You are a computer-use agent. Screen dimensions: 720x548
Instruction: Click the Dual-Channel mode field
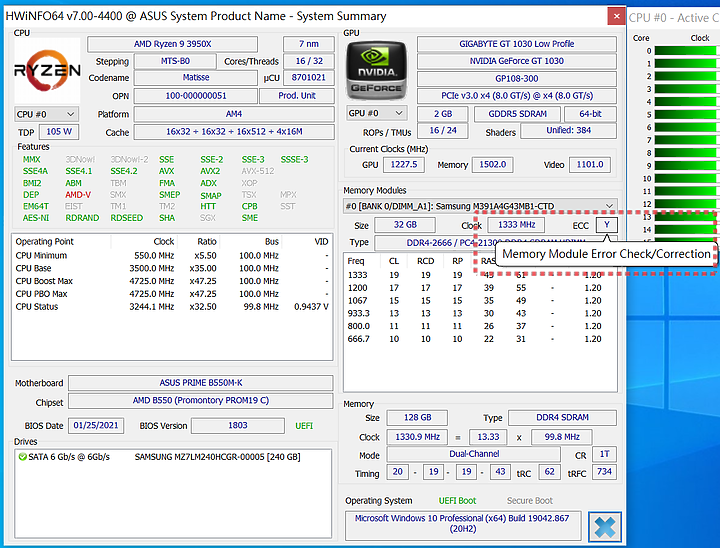pyautogui.click(x=473, y=454)
